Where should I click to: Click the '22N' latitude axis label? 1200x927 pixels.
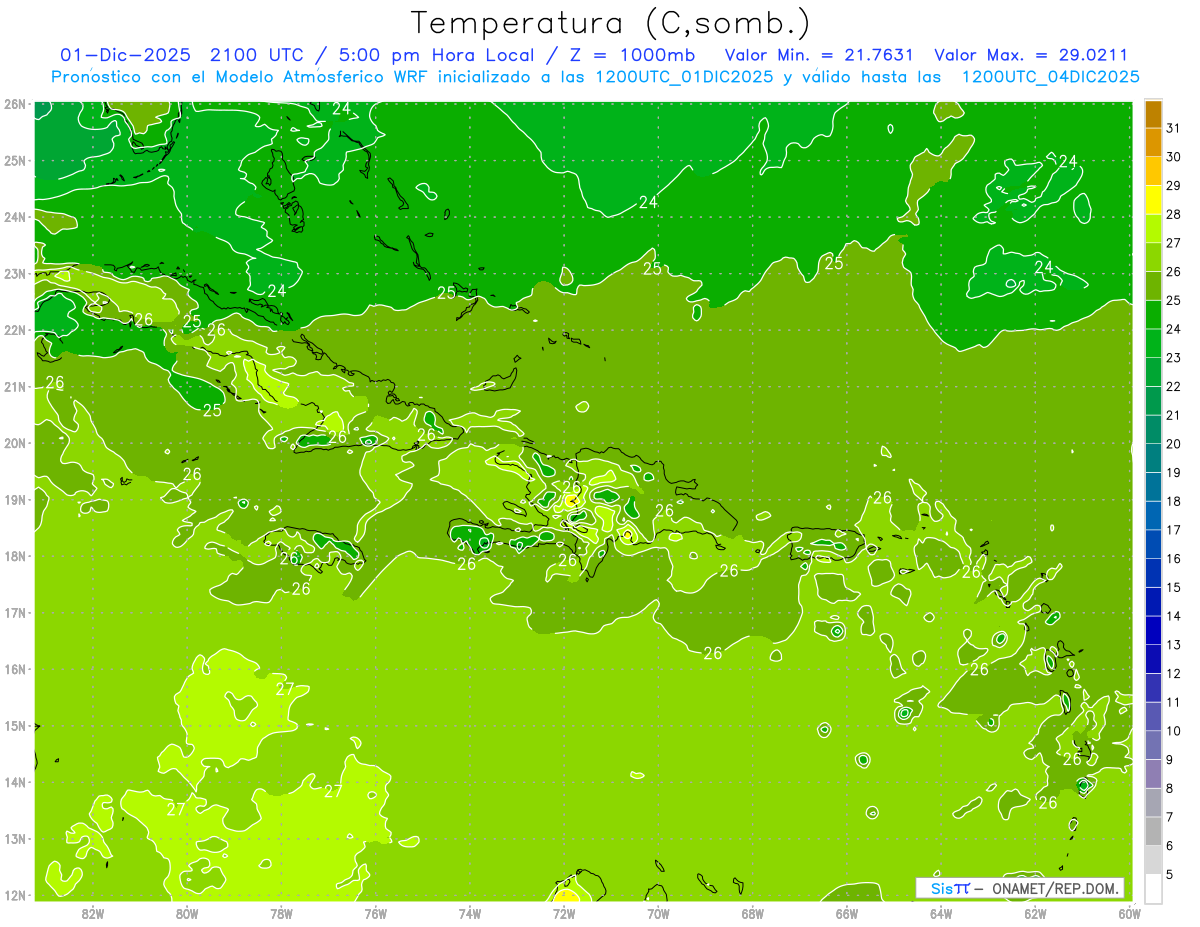[x=14, y=330]
